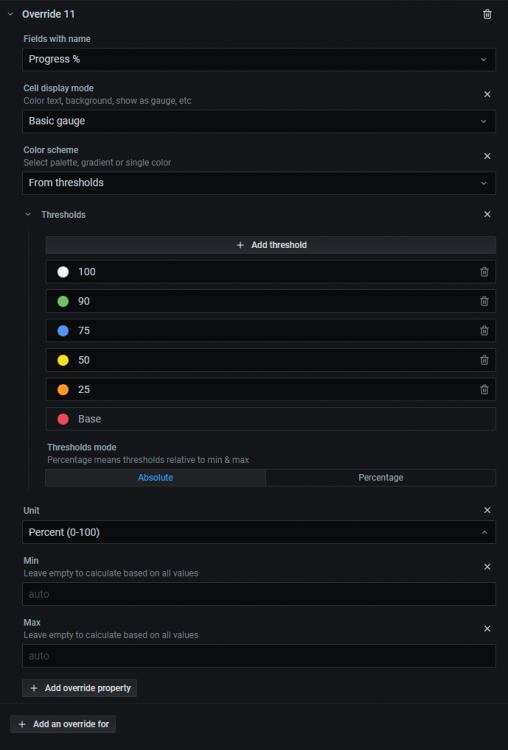Open the blue color swatch for threshold 75
Screen dimensions: 508x750
63,331
